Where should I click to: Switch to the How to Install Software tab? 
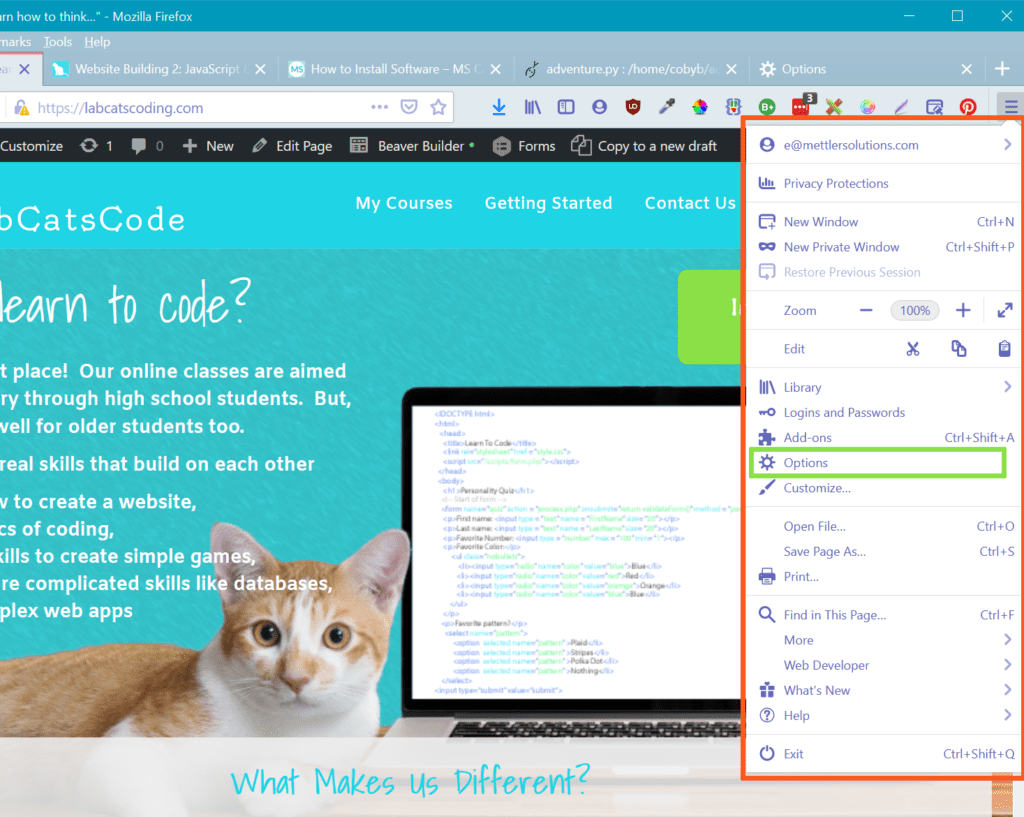click(x=397, y=69)
